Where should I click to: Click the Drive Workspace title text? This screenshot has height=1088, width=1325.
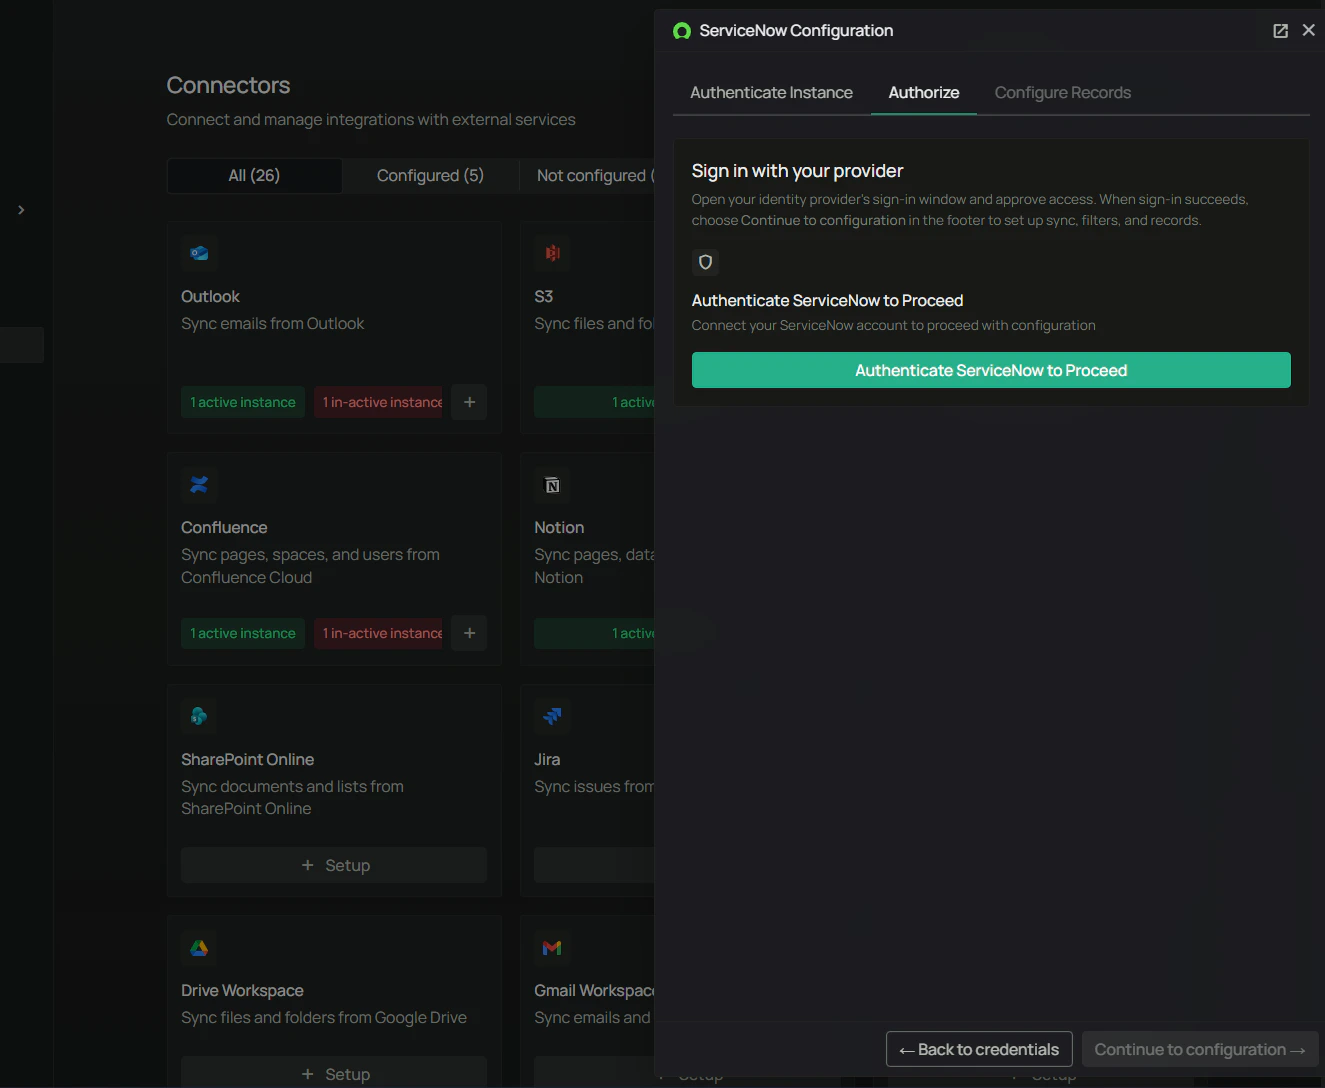click(242, 990)
